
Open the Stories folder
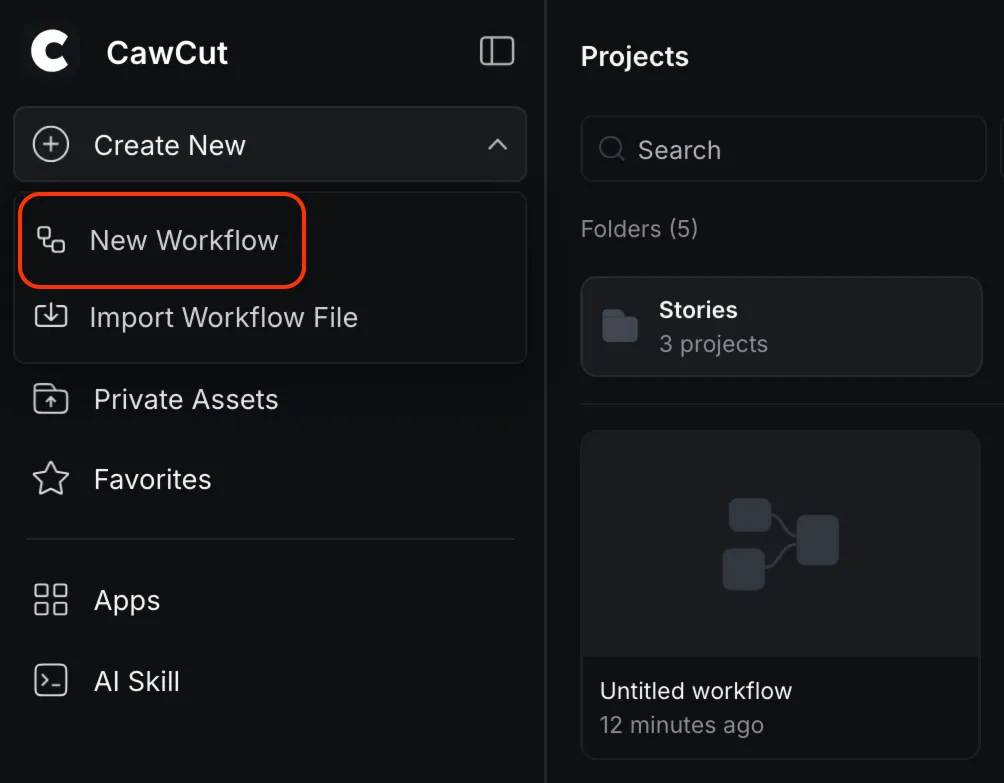tap(781, 327)
